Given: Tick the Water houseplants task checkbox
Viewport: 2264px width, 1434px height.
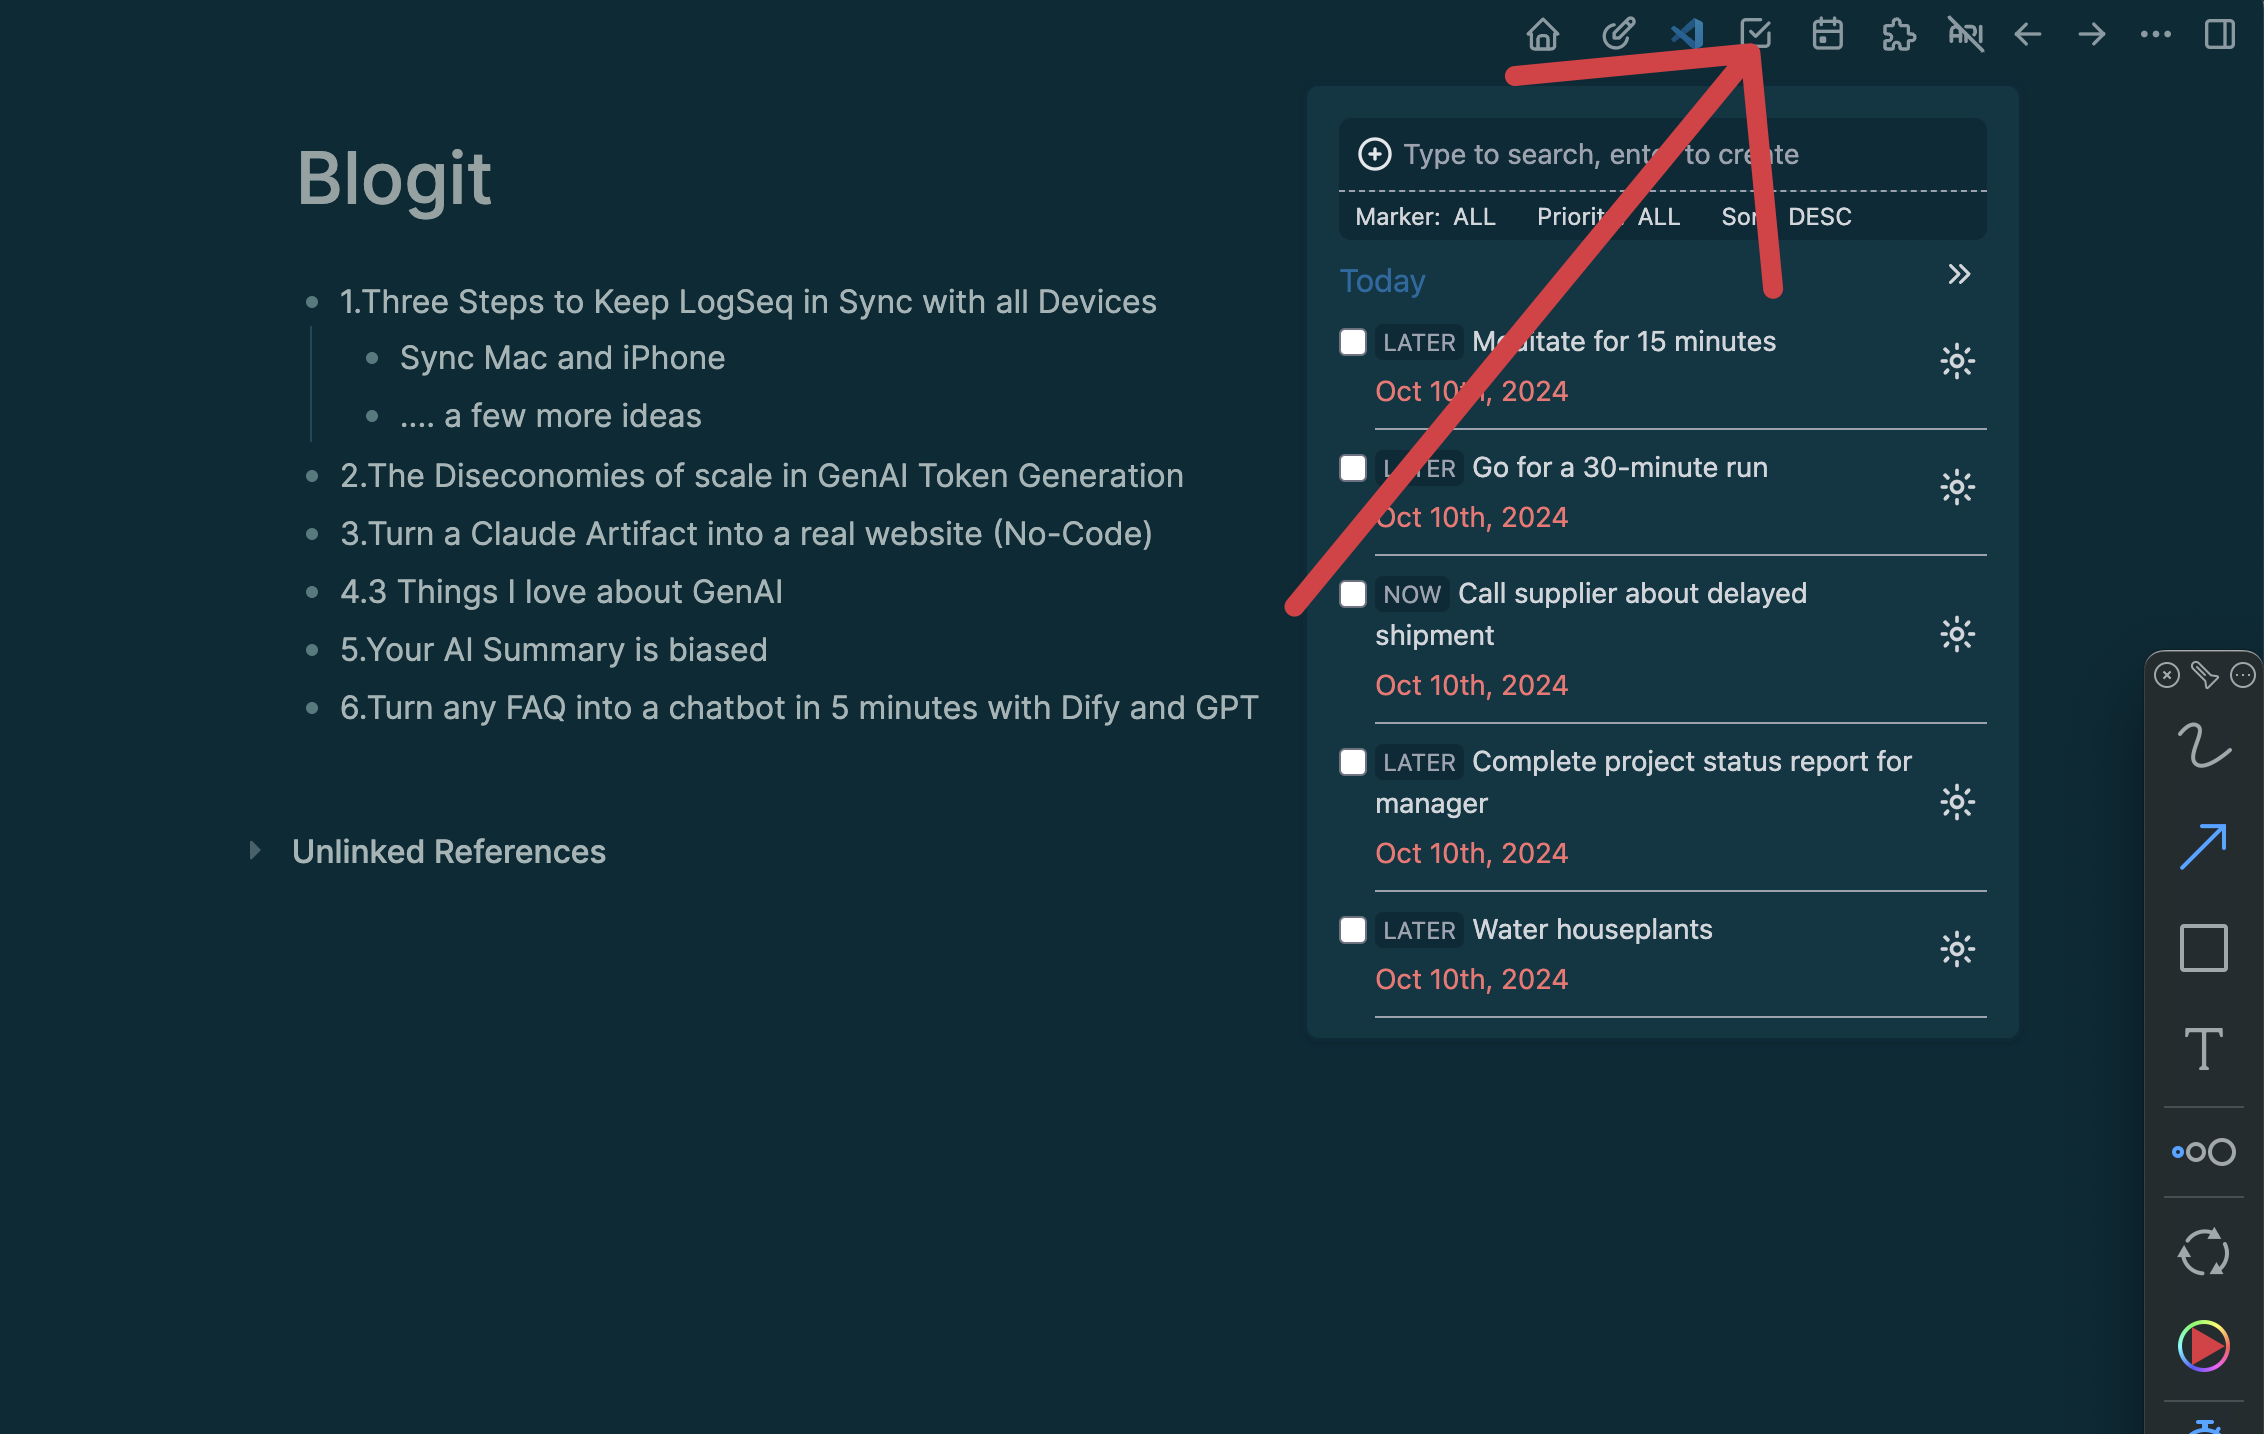Looking at the screenshot, I should coord(1353,930).
